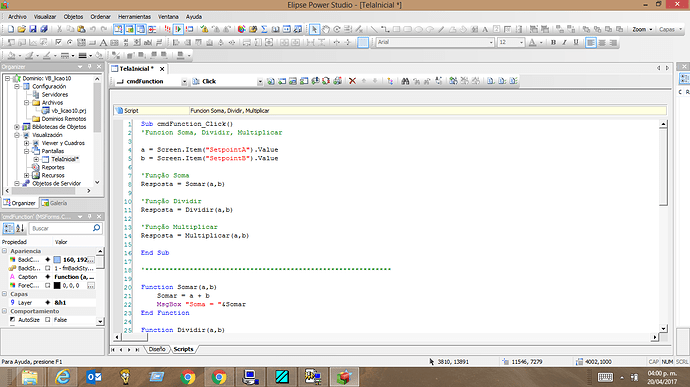Image resolution: width=690 pixels, height=387 pixels.
Task: Select vb_licao10.prj file in tree
Action: point(69,111)
